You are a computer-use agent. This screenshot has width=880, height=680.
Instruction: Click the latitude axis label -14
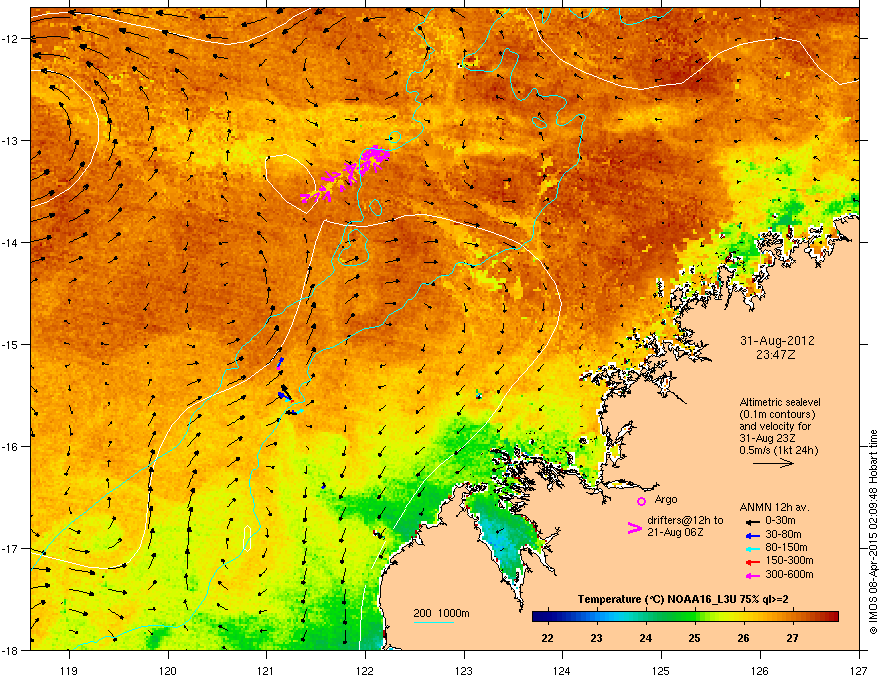11,242
